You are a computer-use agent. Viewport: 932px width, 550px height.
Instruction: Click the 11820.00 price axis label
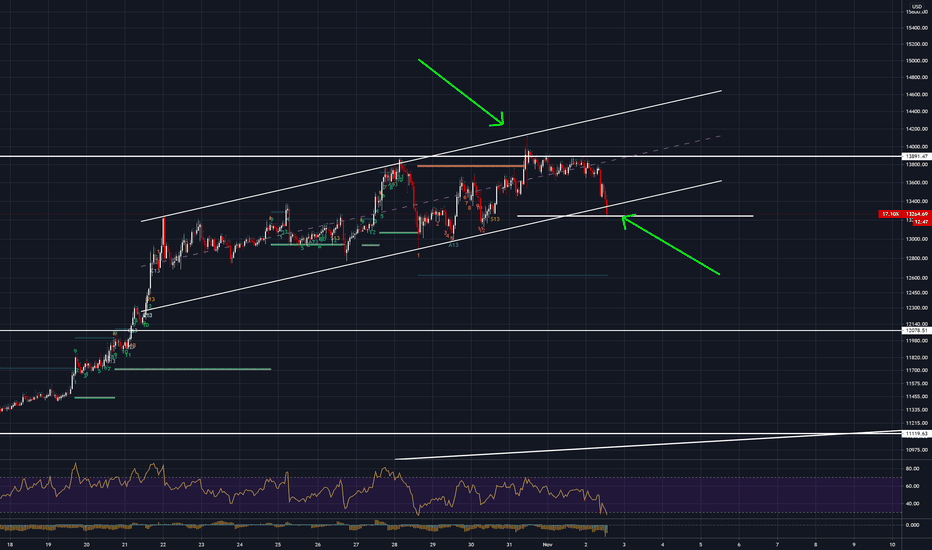click(917, 357)
